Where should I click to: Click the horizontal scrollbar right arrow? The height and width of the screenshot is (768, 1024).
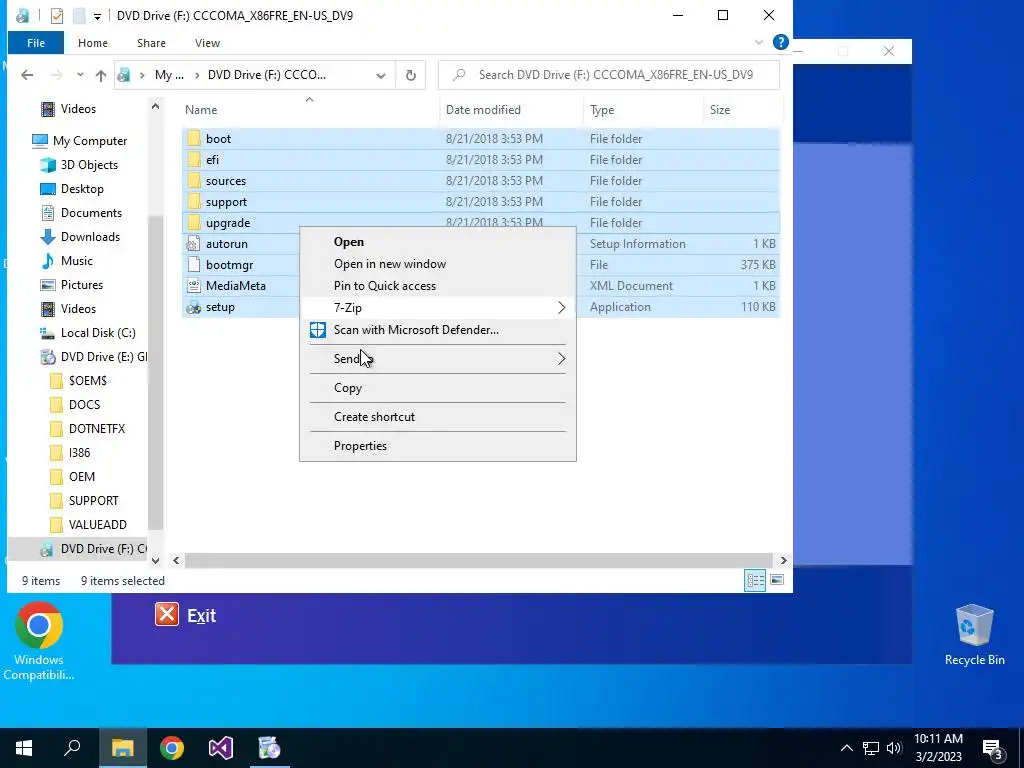pos(784,560)
